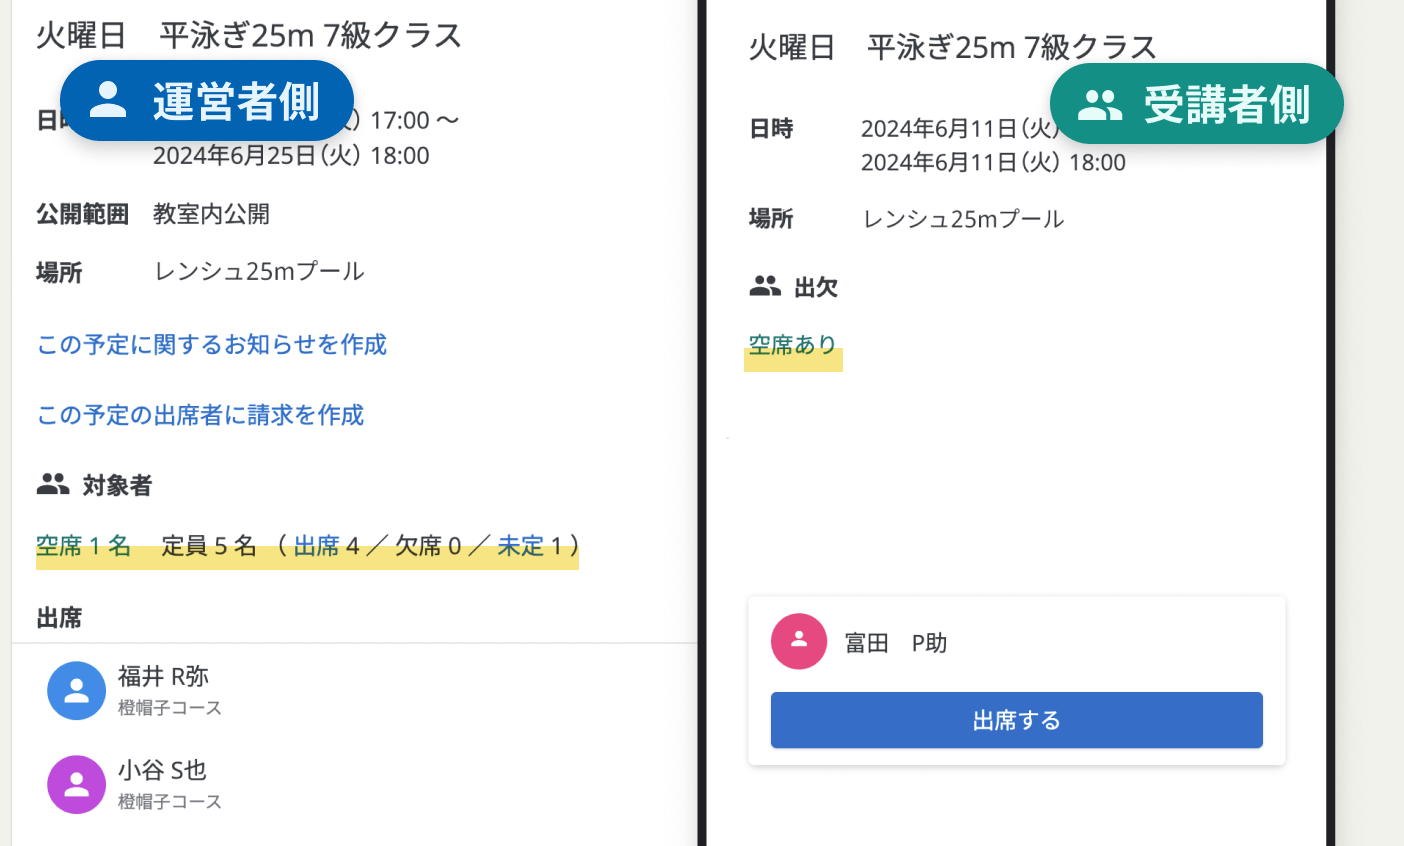The height and width of the screenshot is (846, 1404).
Task: Click the 出席 section heading
Action: 59,618
